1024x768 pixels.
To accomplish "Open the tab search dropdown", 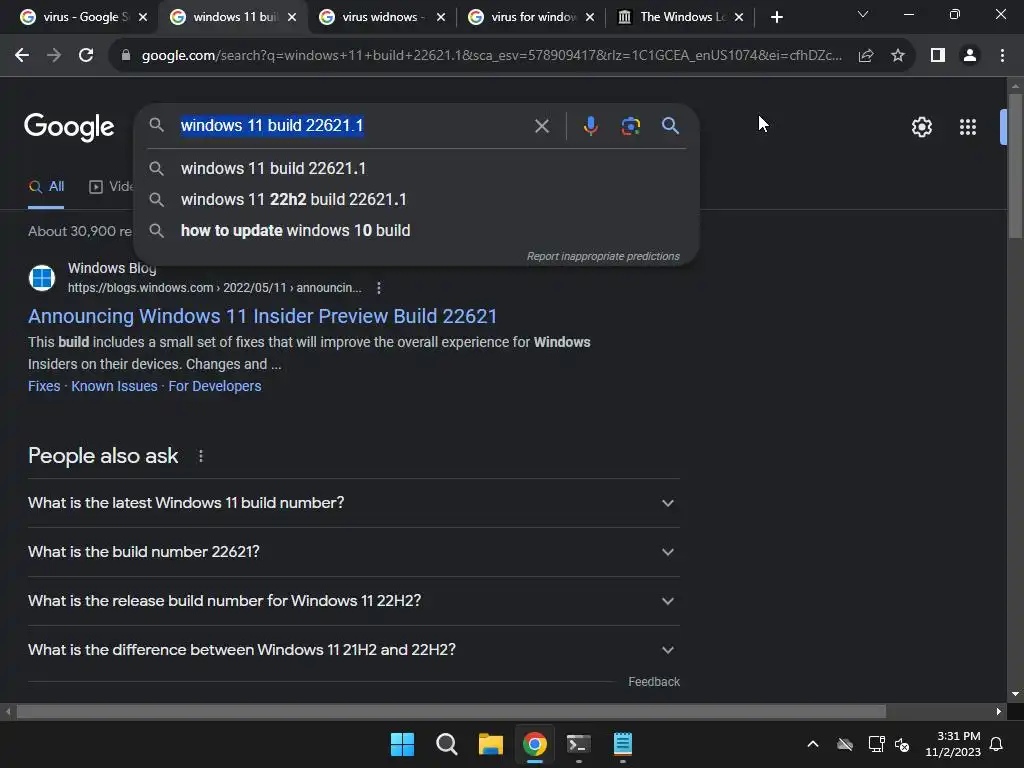I will (x=863, y=14).
